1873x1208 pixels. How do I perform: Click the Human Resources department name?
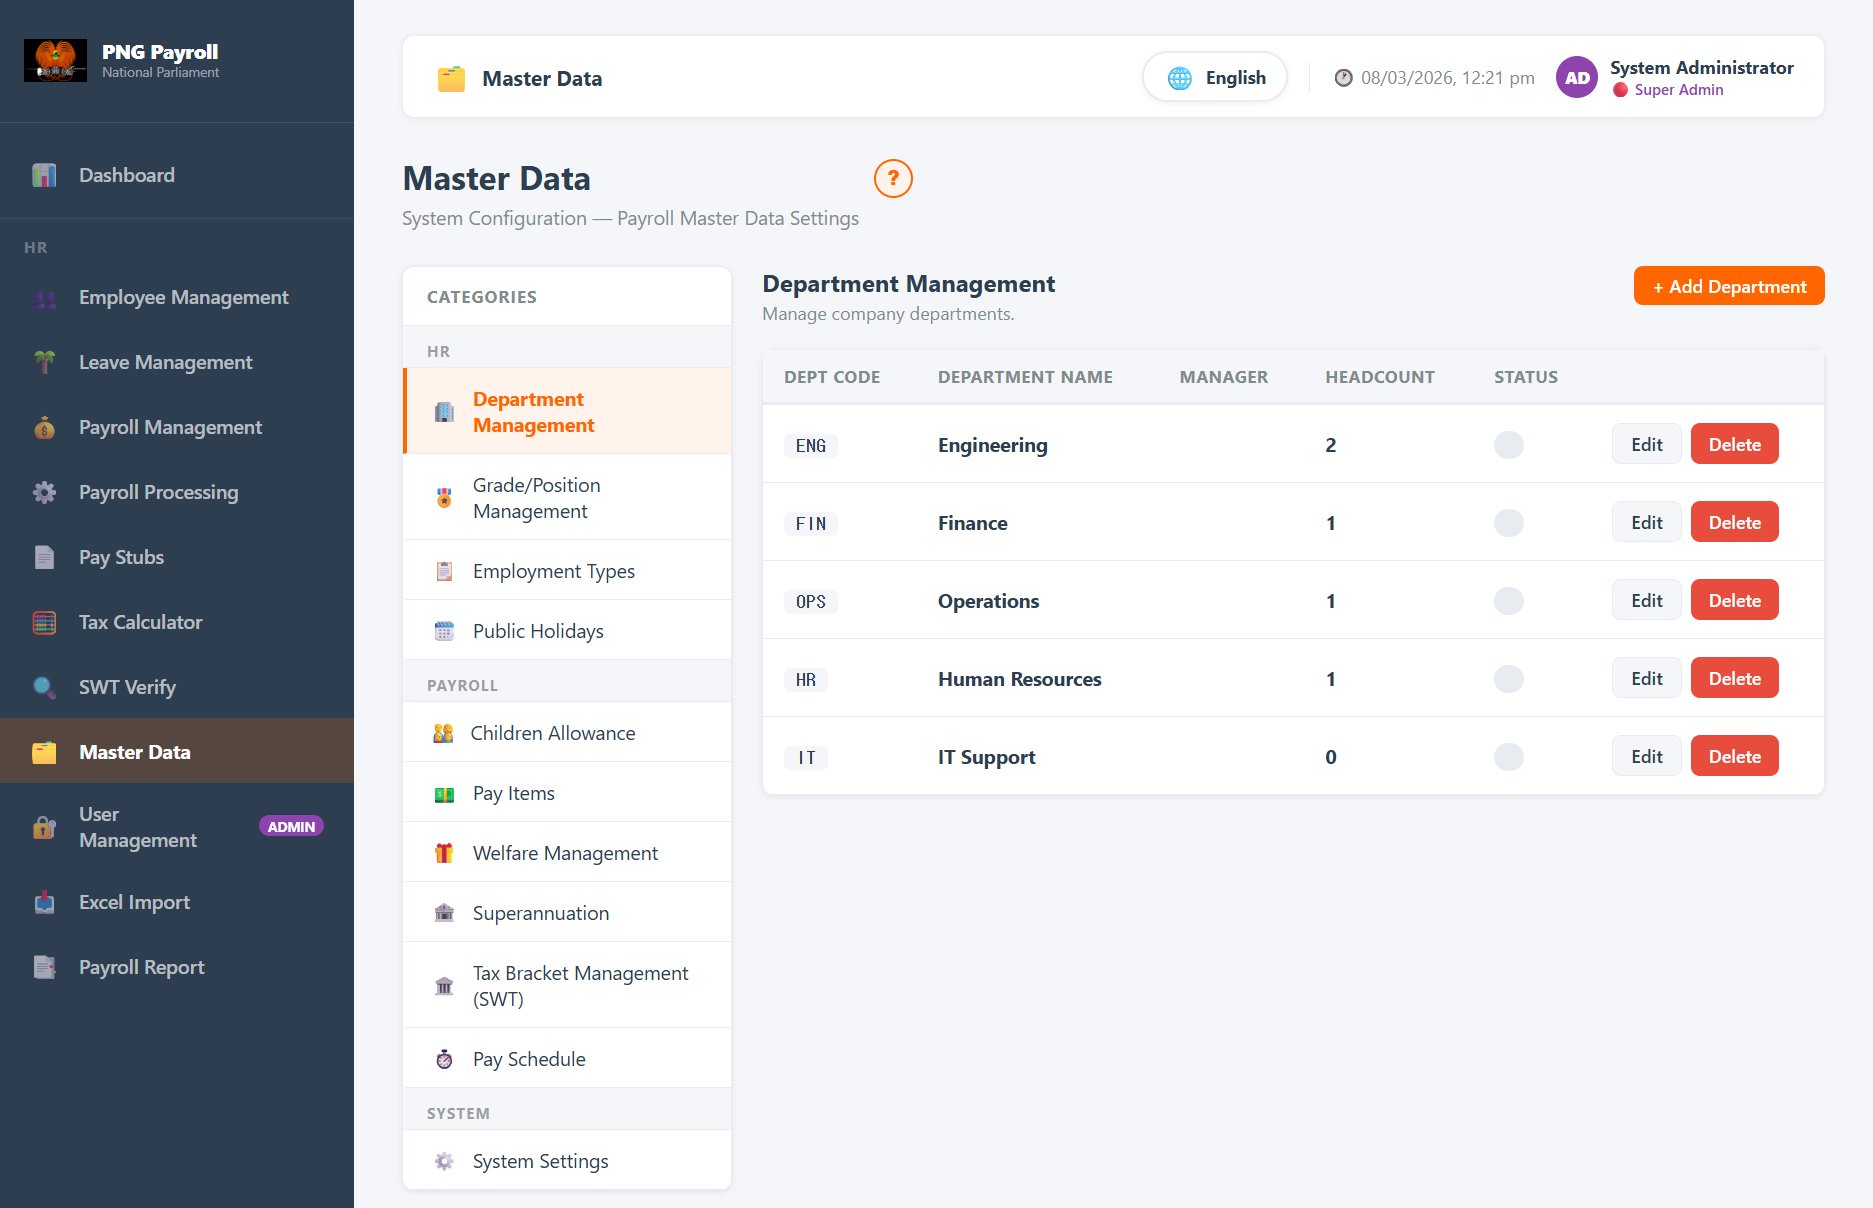[1019, 679]
